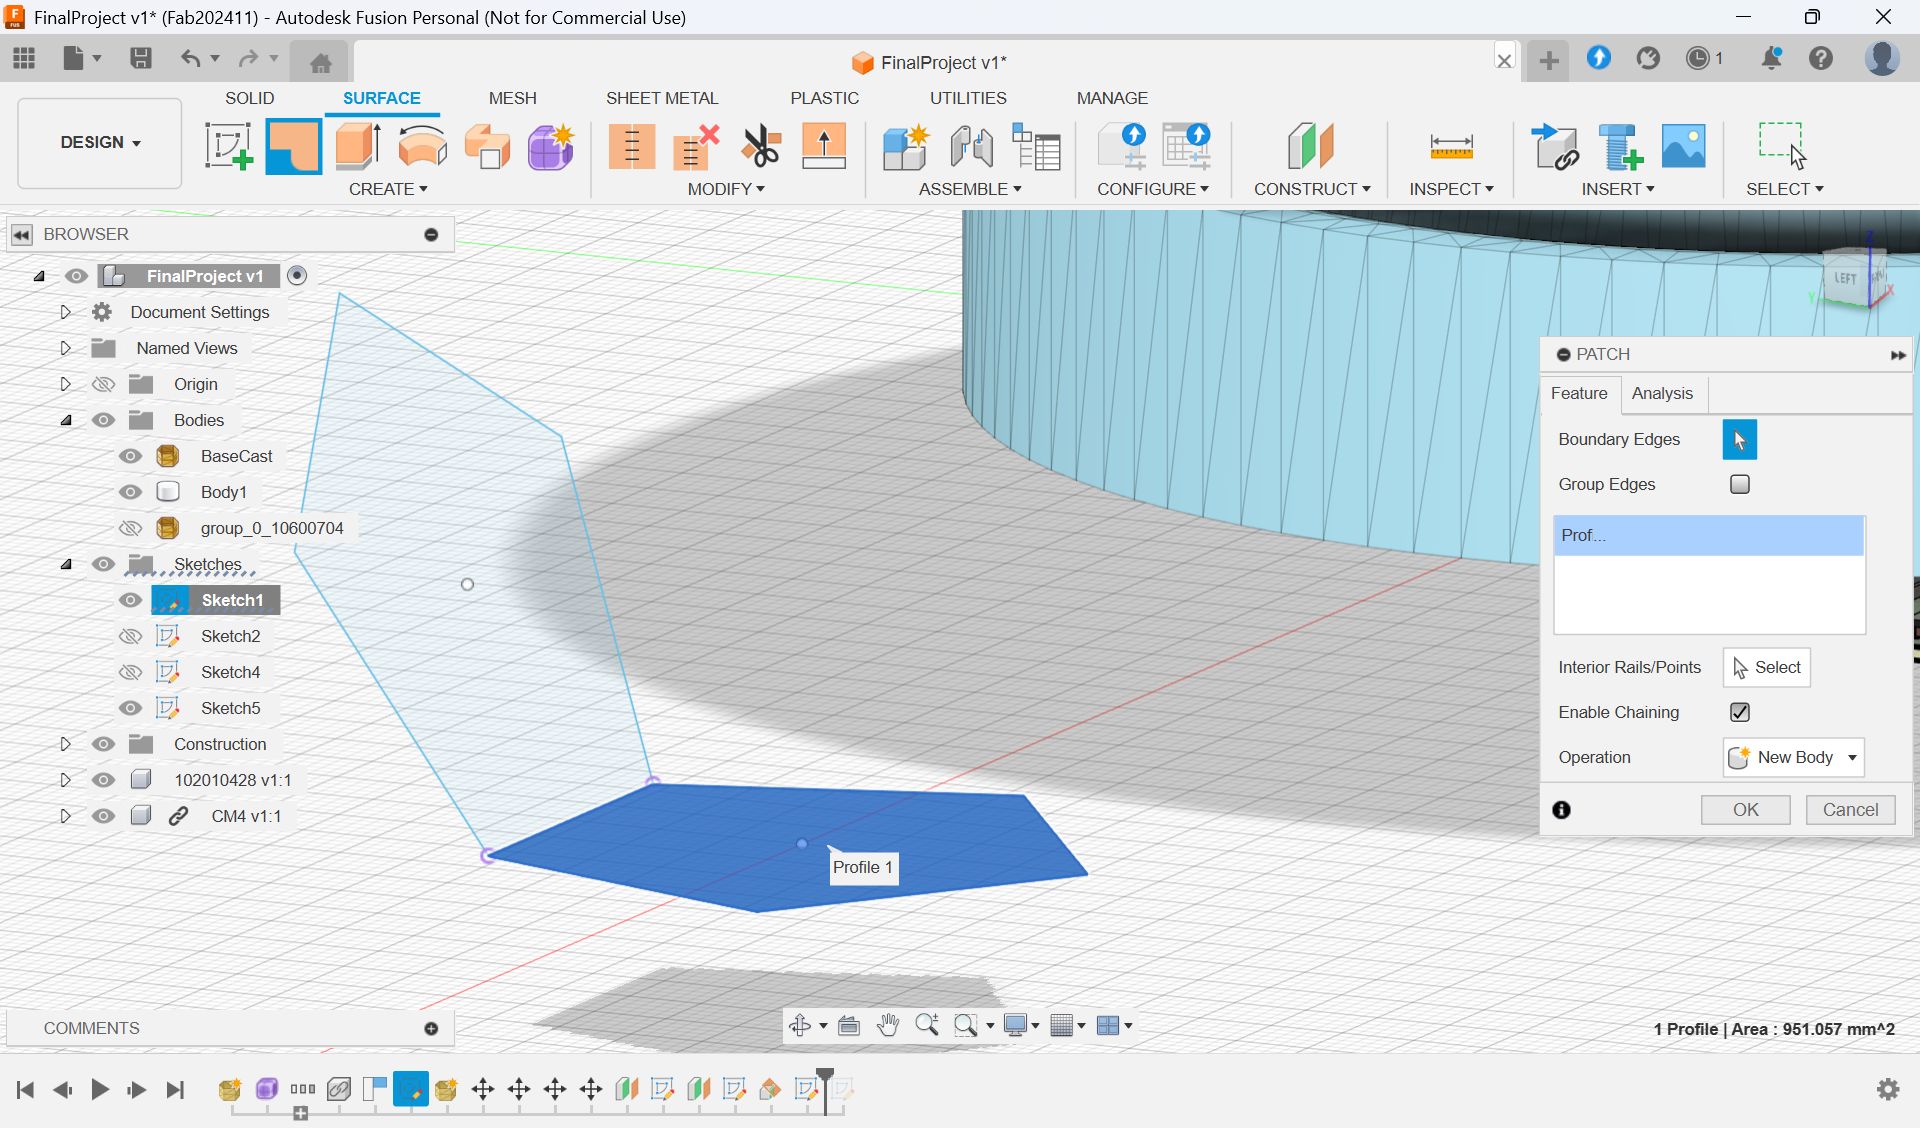1920x1128 pixels.
Task: Add a new design tab with plus
Action: [x=1548, y=61]
